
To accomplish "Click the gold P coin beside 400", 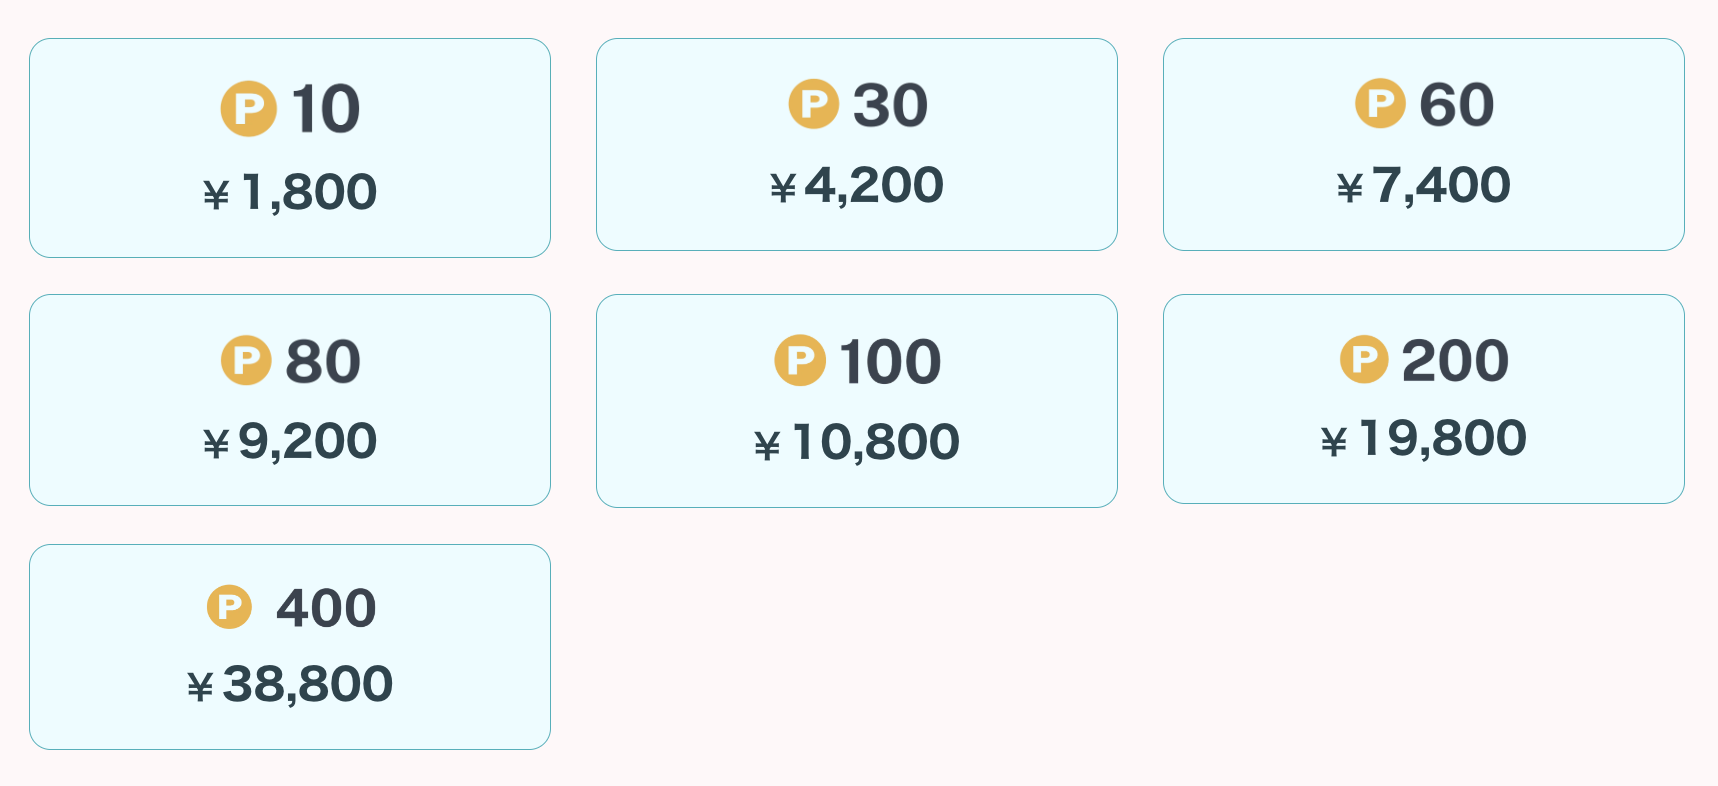I will 229,607.
